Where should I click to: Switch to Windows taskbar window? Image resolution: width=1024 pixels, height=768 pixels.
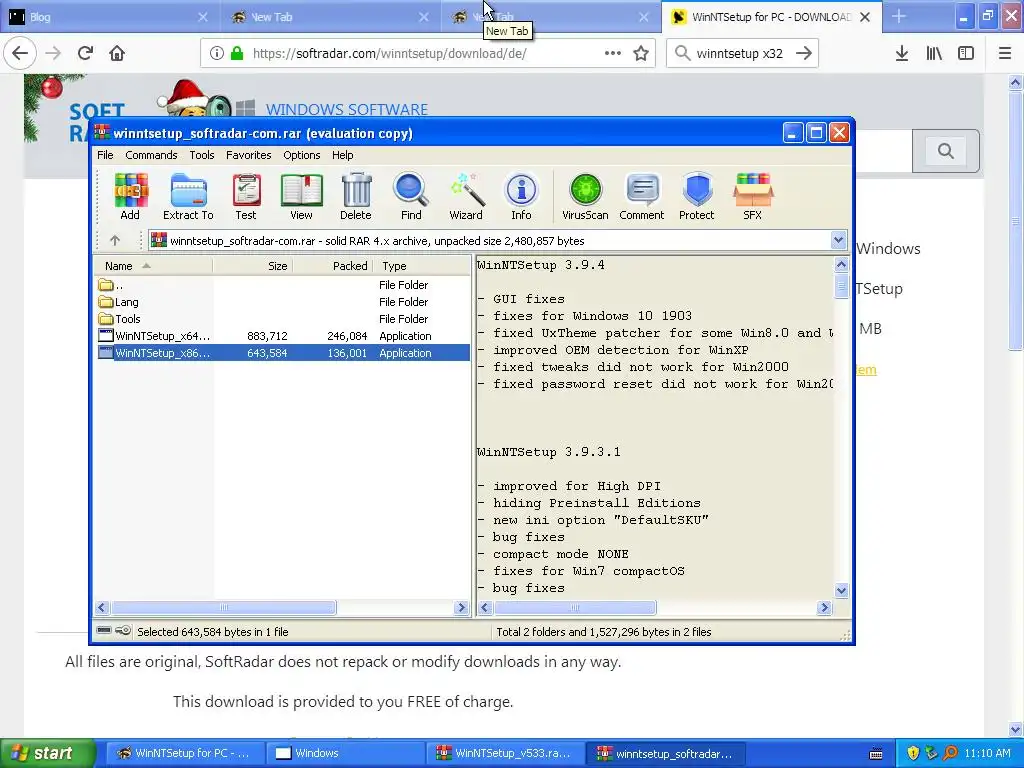click(345, 753)
